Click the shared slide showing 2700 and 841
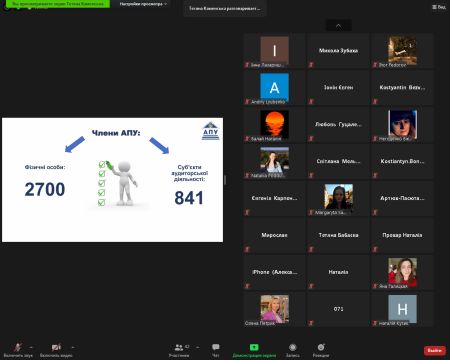The image size is (450, 360). point(112,180)
